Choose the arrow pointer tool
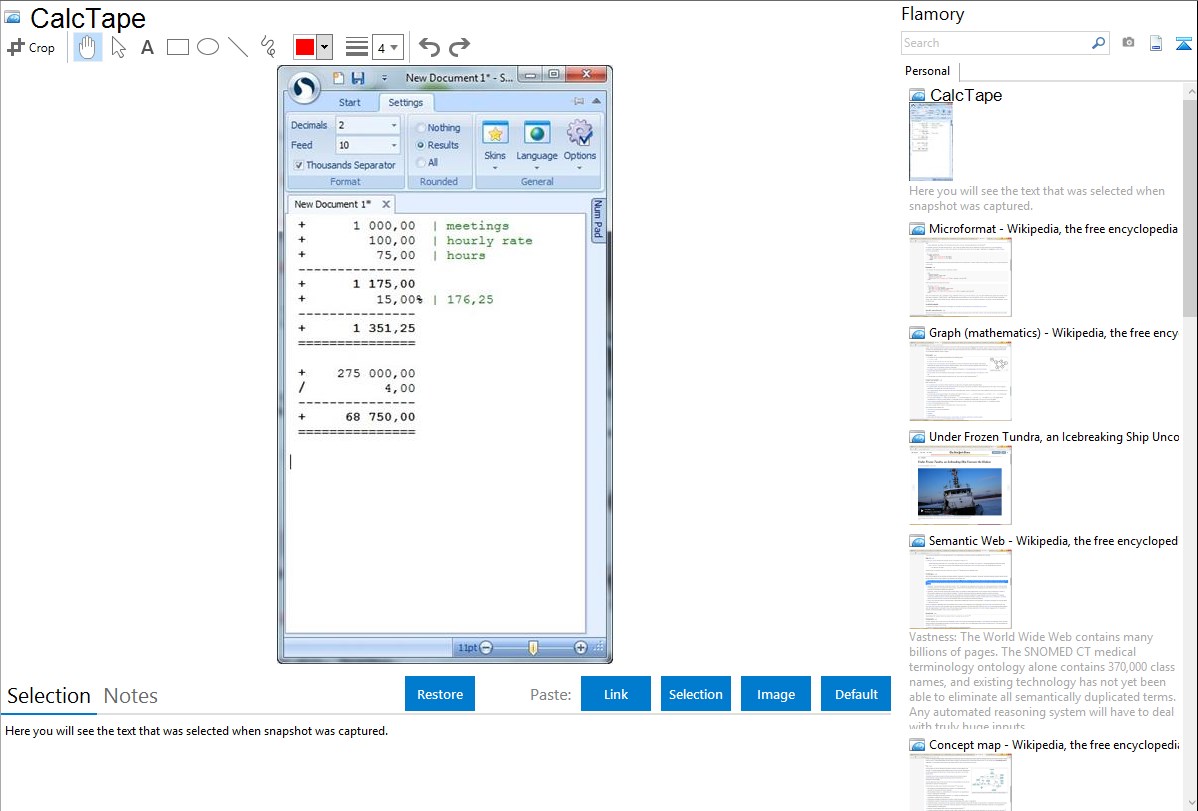Screen dimensions: 1198x811 point(118,47)
